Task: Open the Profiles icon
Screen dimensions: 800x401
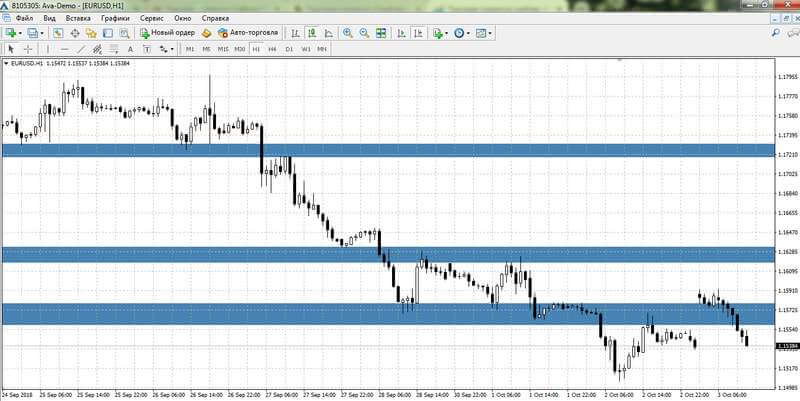Action: coord(33,33)
